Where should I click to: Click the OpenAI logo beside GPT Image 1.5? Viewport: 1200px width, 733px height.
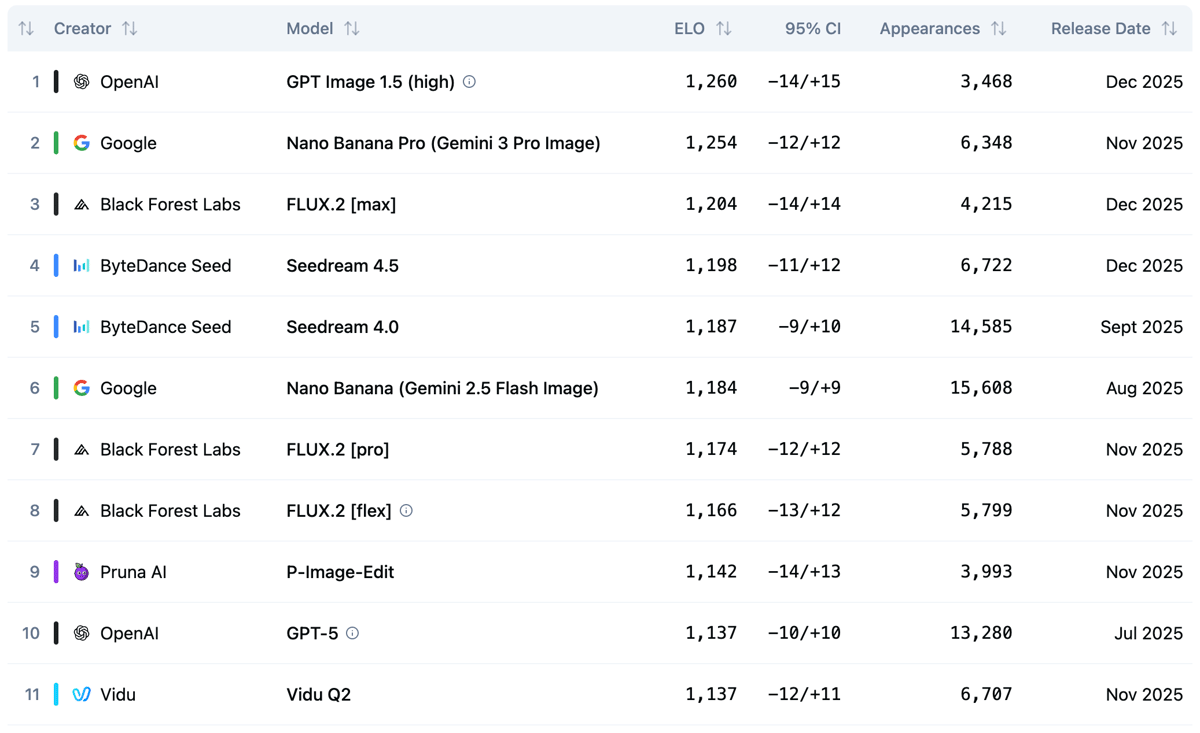(x=80, y=81)
